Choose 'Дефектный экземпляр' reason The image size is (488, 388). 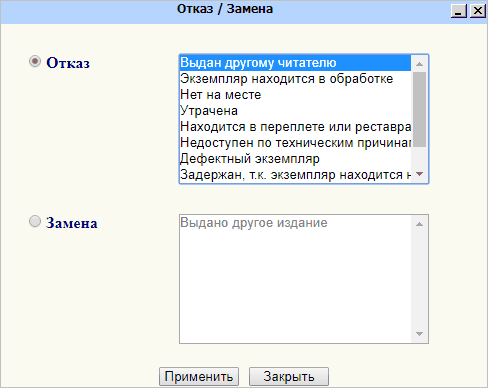pos(295,159)
